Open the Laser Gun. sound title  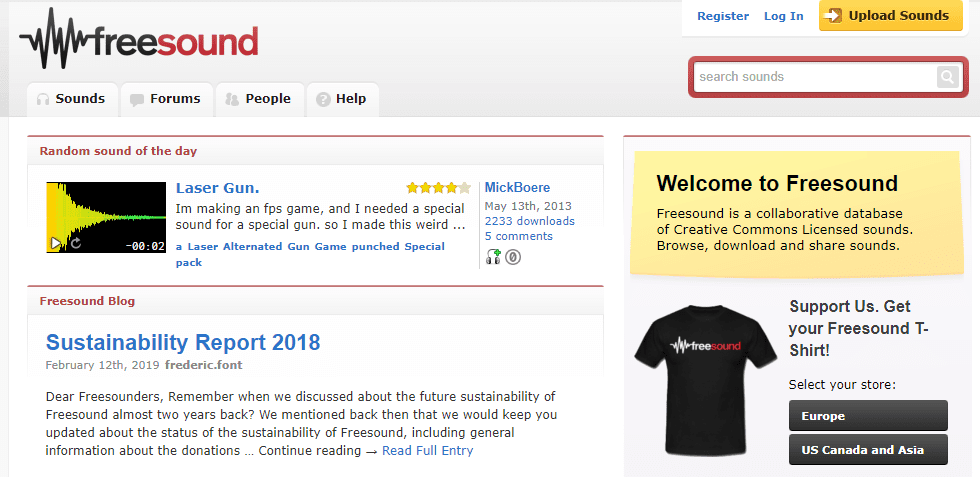pyautogui.click(x=218, y=188)
